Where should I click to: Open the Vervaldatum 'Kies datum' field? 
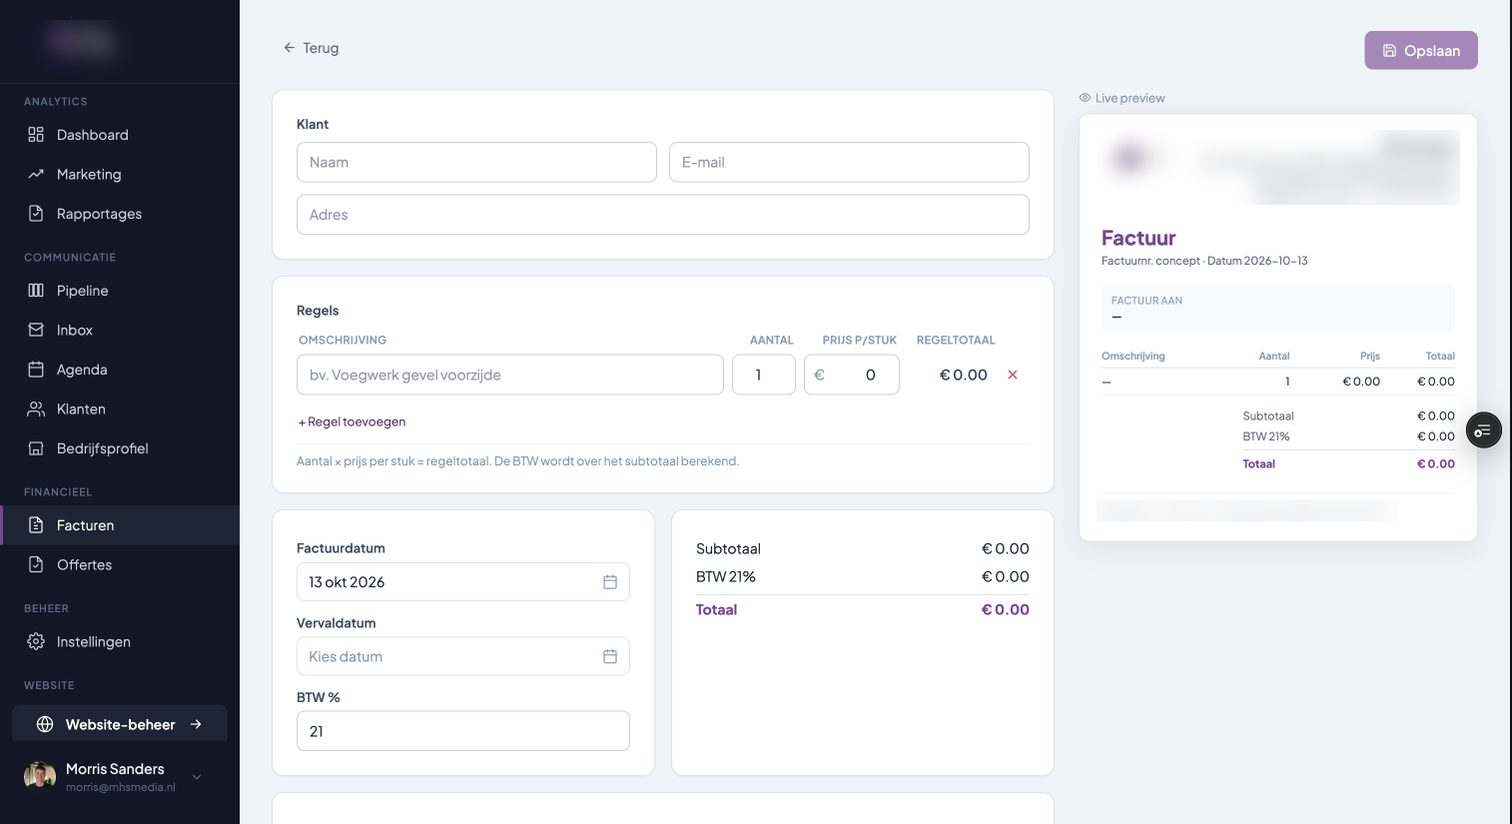[x=463, y=657]
